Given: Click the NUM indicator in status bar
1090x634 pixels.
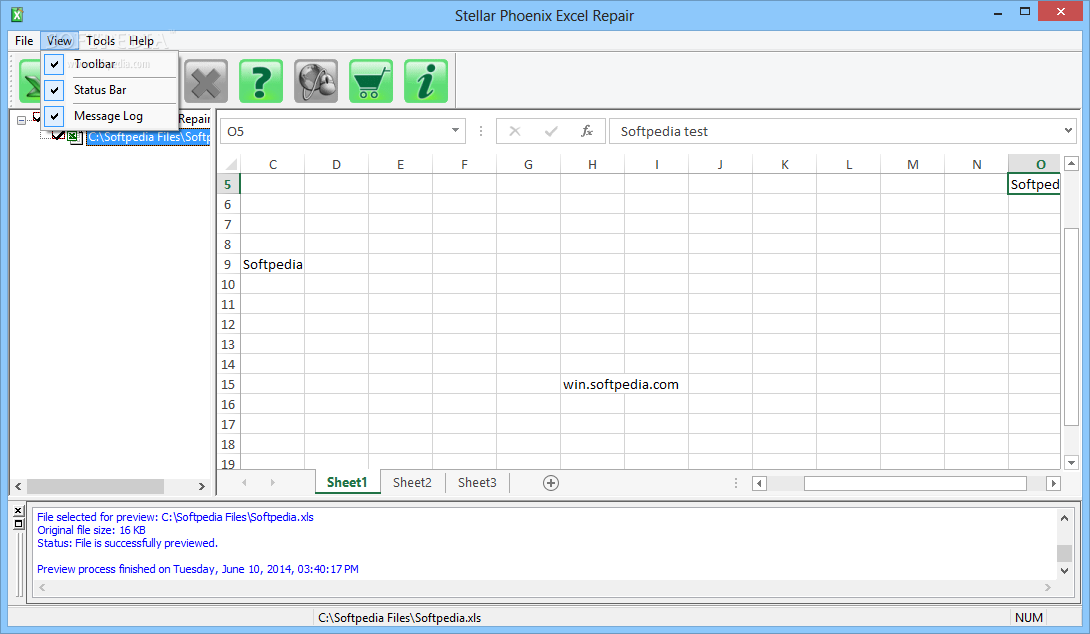Looking at the screenshot, I should coord(1028,617).
